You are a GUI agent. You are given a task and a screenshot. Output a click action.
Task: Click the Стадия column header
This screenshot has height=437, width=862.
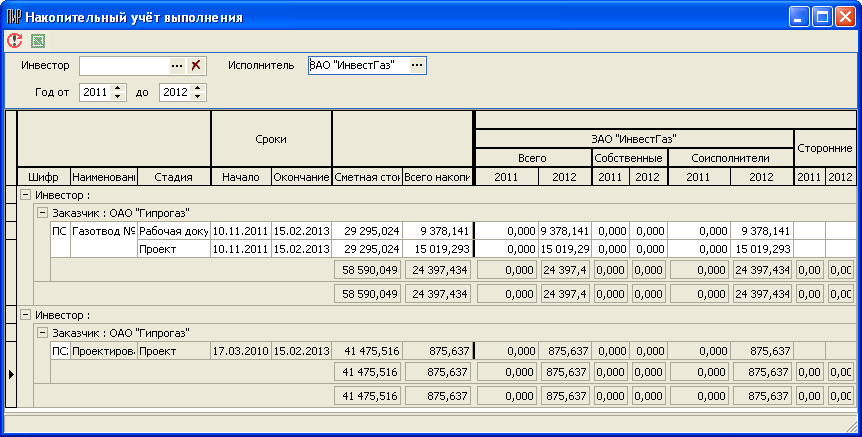pyautogui.click(x=174, y=177)
